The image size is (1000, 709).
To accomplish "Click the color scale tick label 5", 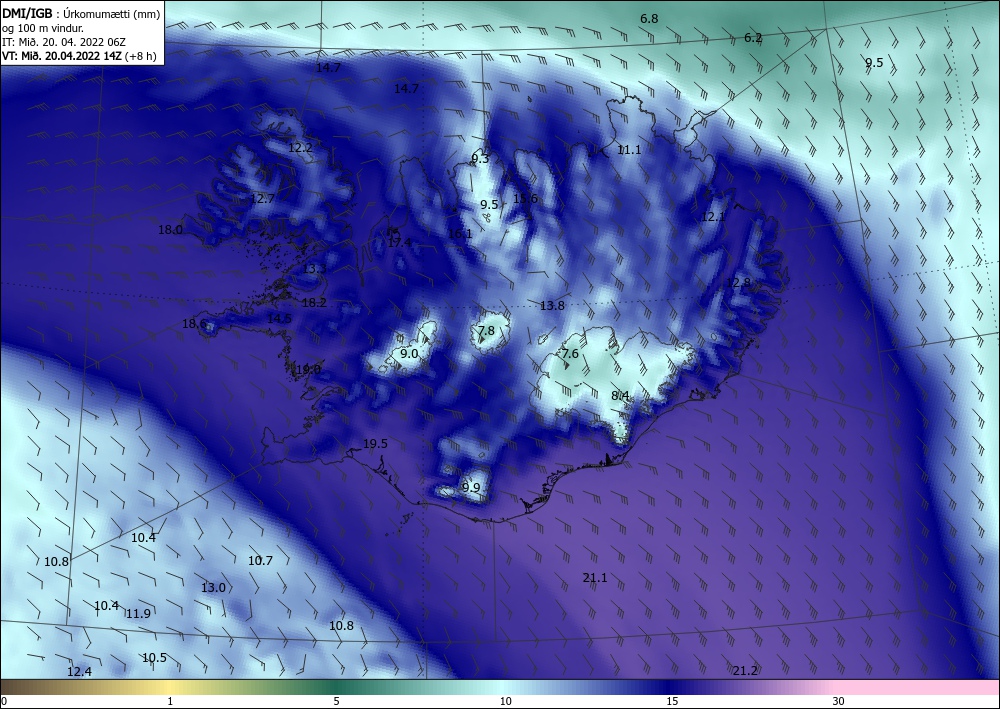I will 336,702.
